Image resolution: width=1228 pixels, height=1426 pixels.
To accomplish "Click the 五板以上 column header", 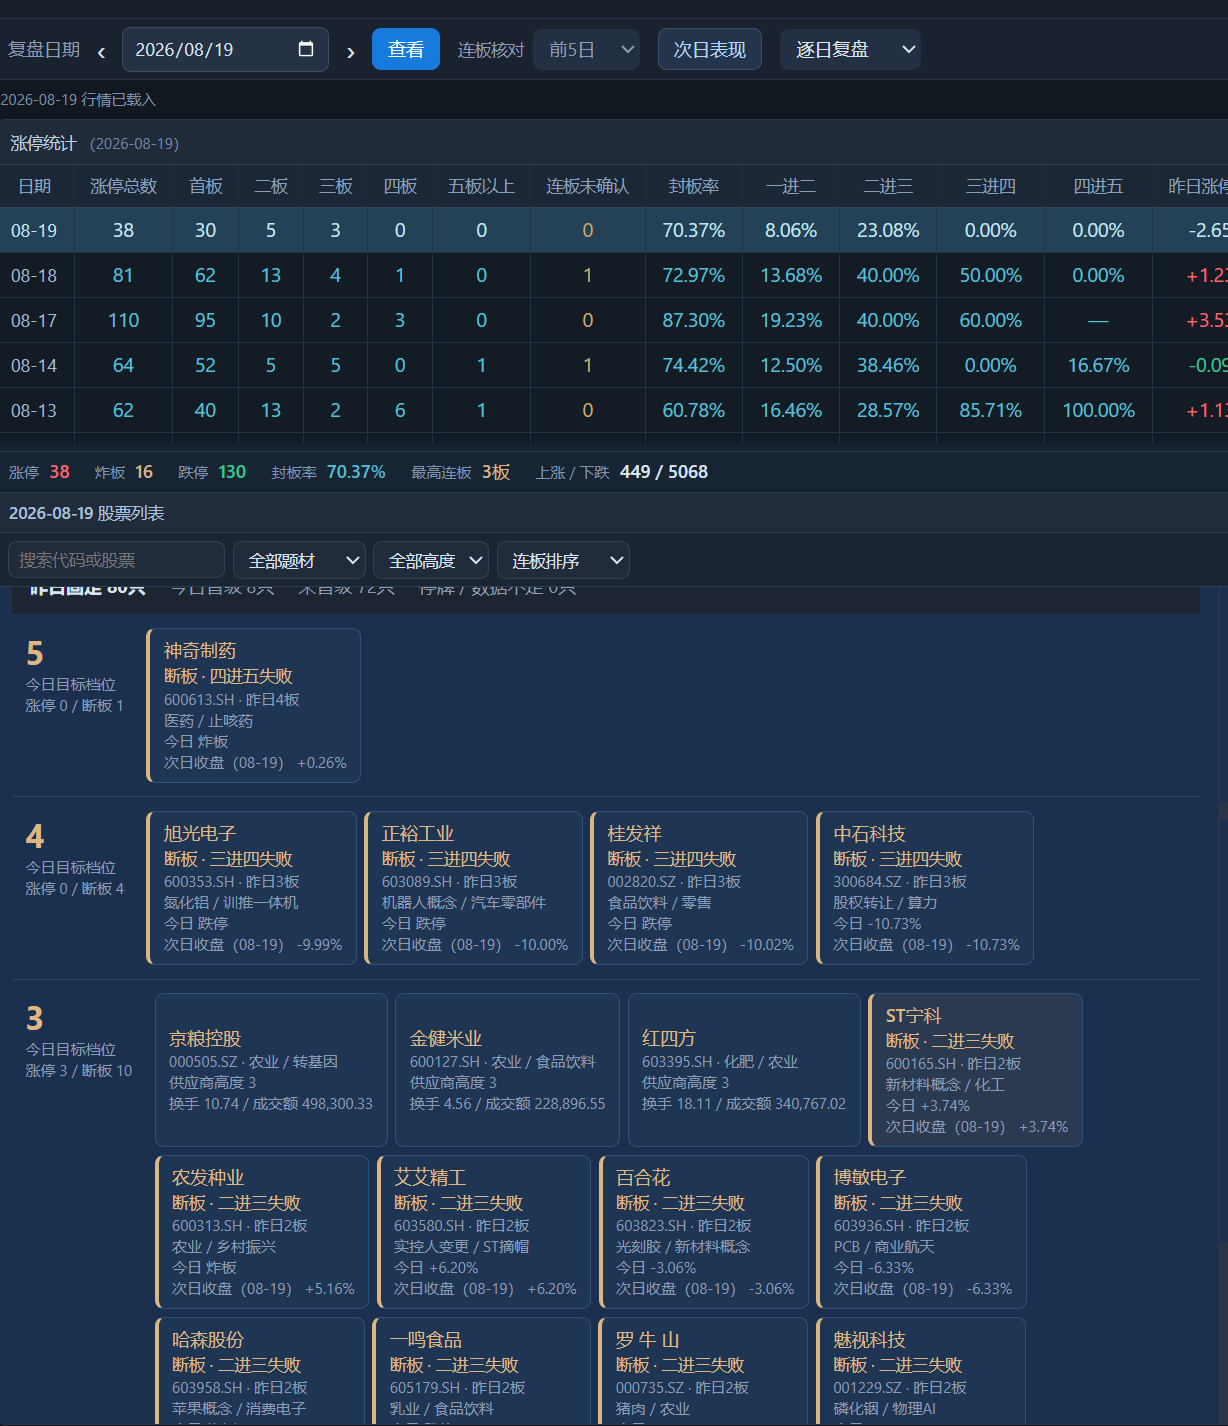I will coord(481,186).
